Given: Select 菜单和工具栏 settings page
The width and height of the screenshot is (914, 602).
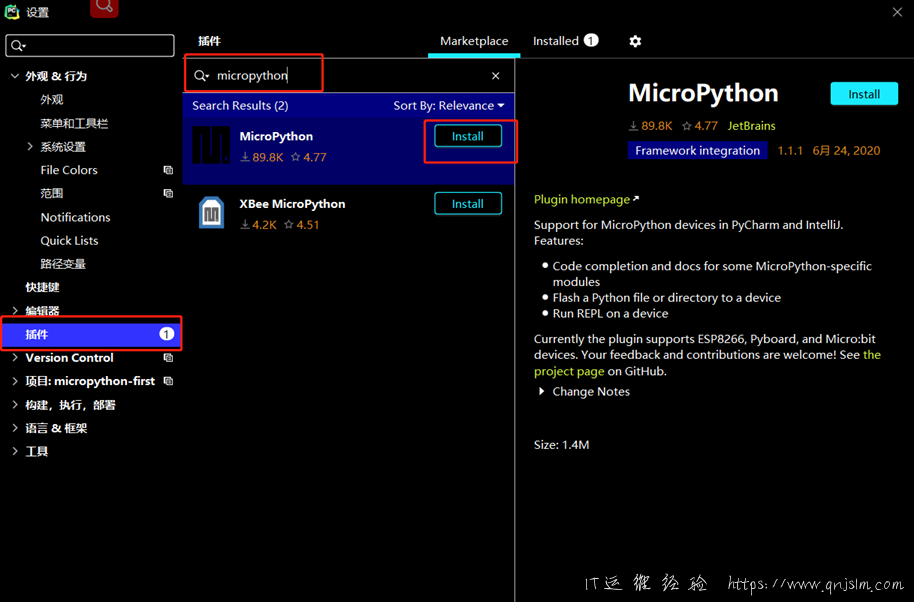Looking at the screenshot, I should point(74,123).
